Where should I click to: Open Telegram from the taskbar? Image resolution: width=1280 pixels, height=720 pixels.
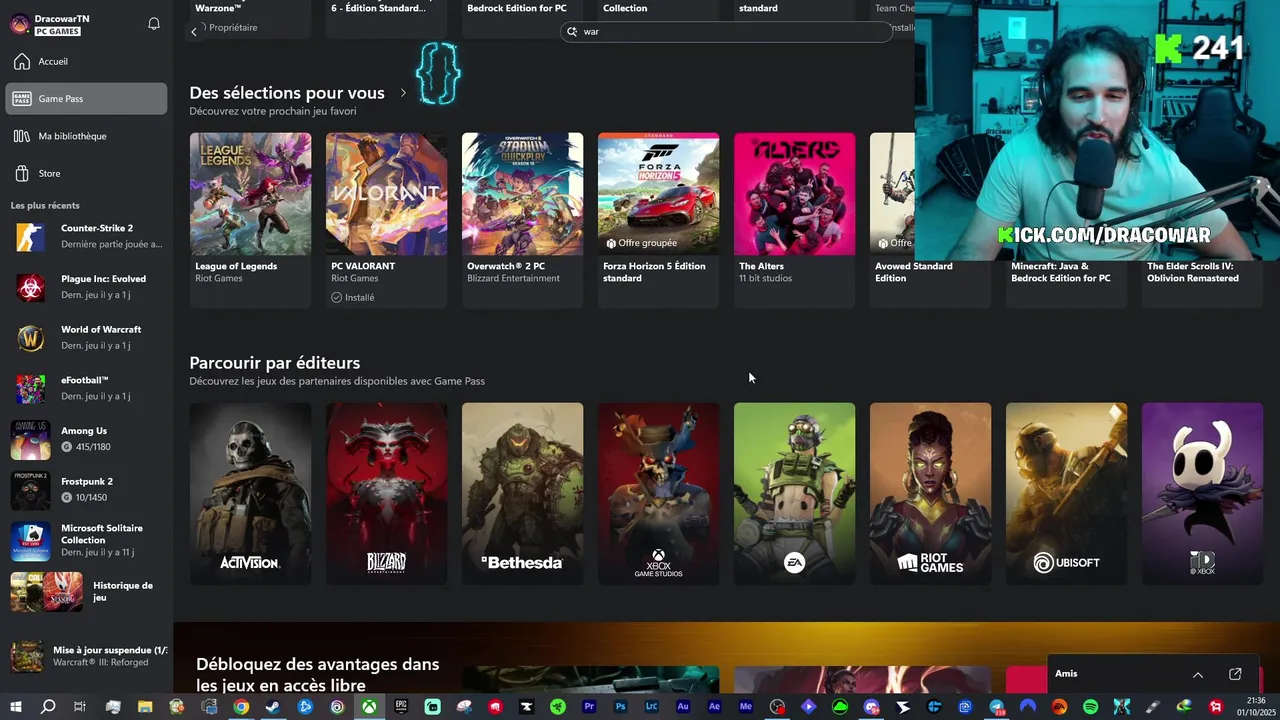(x=997, y=707)
